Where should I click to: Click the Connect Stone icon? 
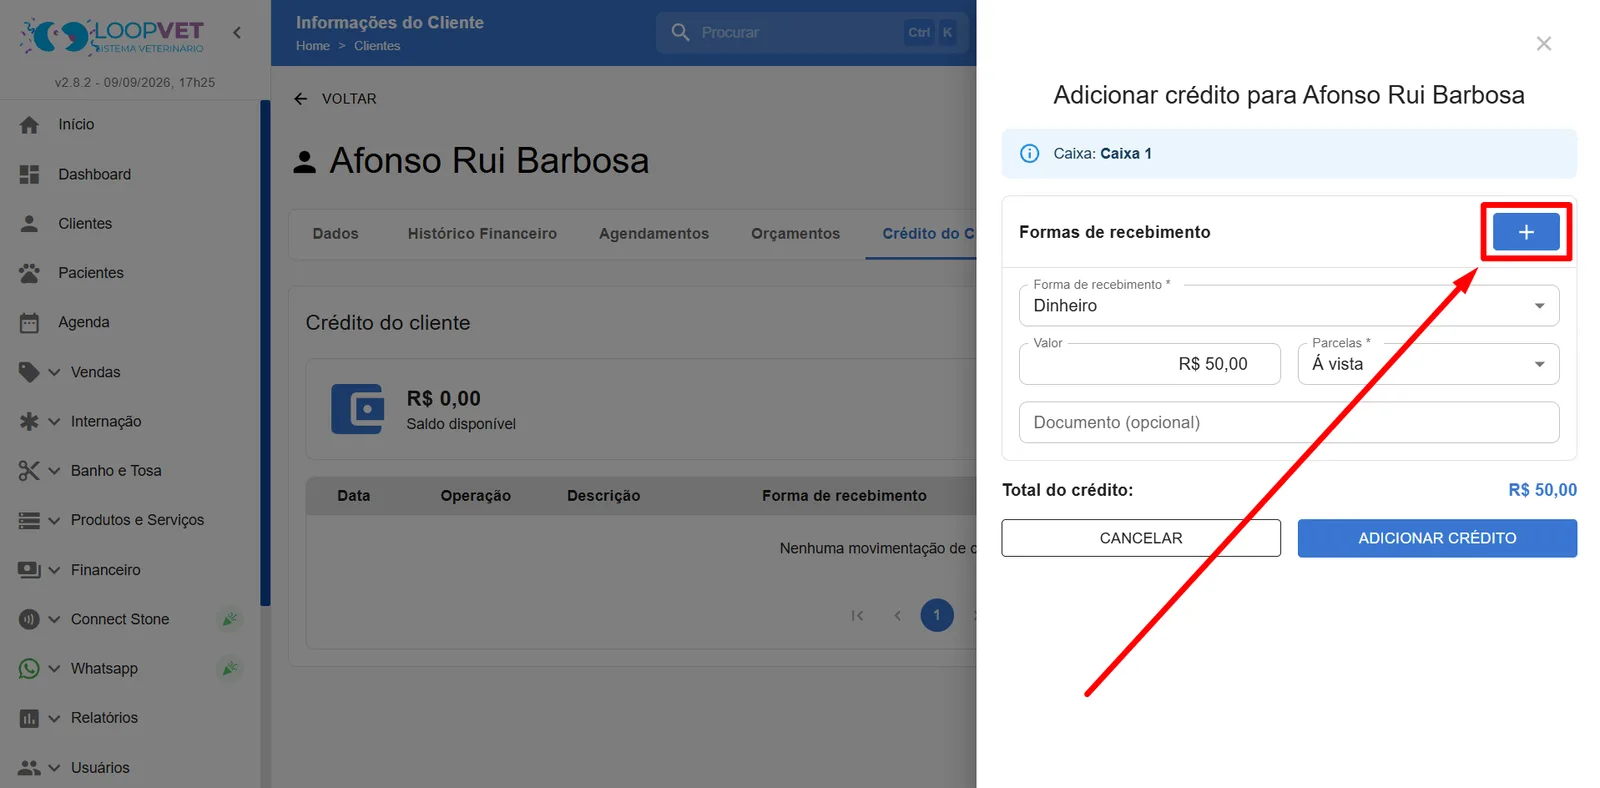tap(29, 619)
